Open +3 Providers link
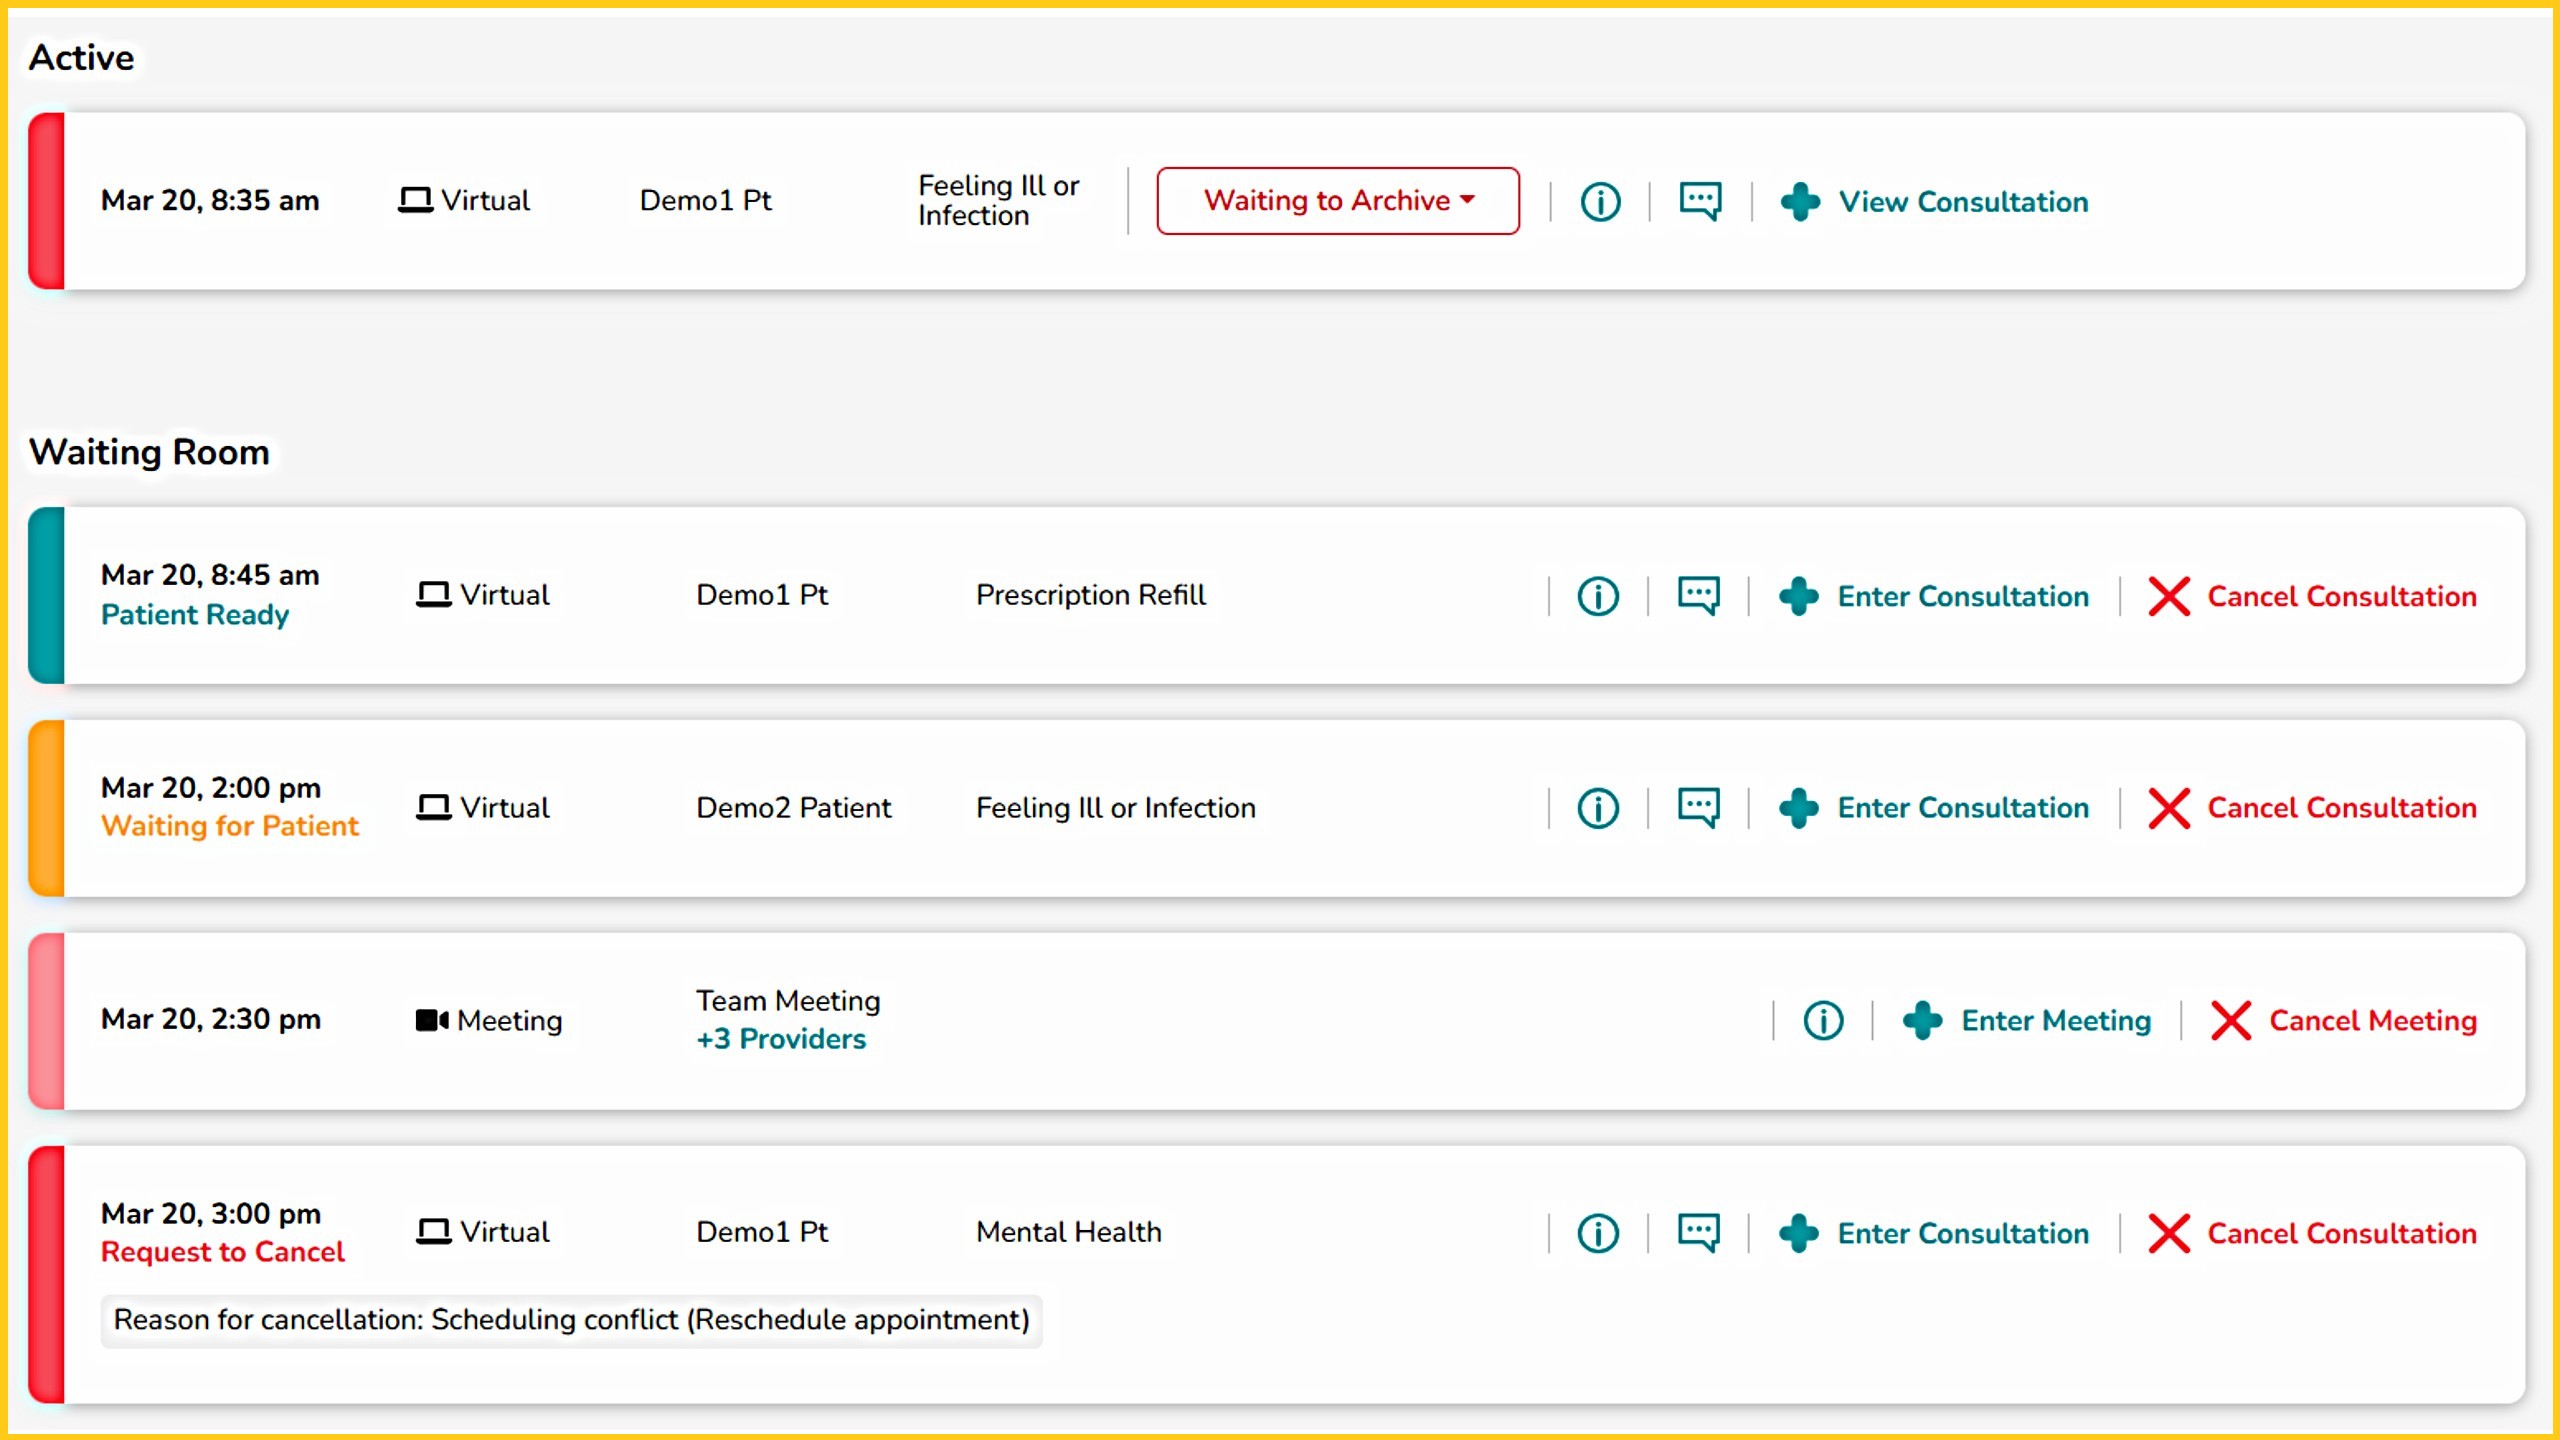 coord(781,1039)
